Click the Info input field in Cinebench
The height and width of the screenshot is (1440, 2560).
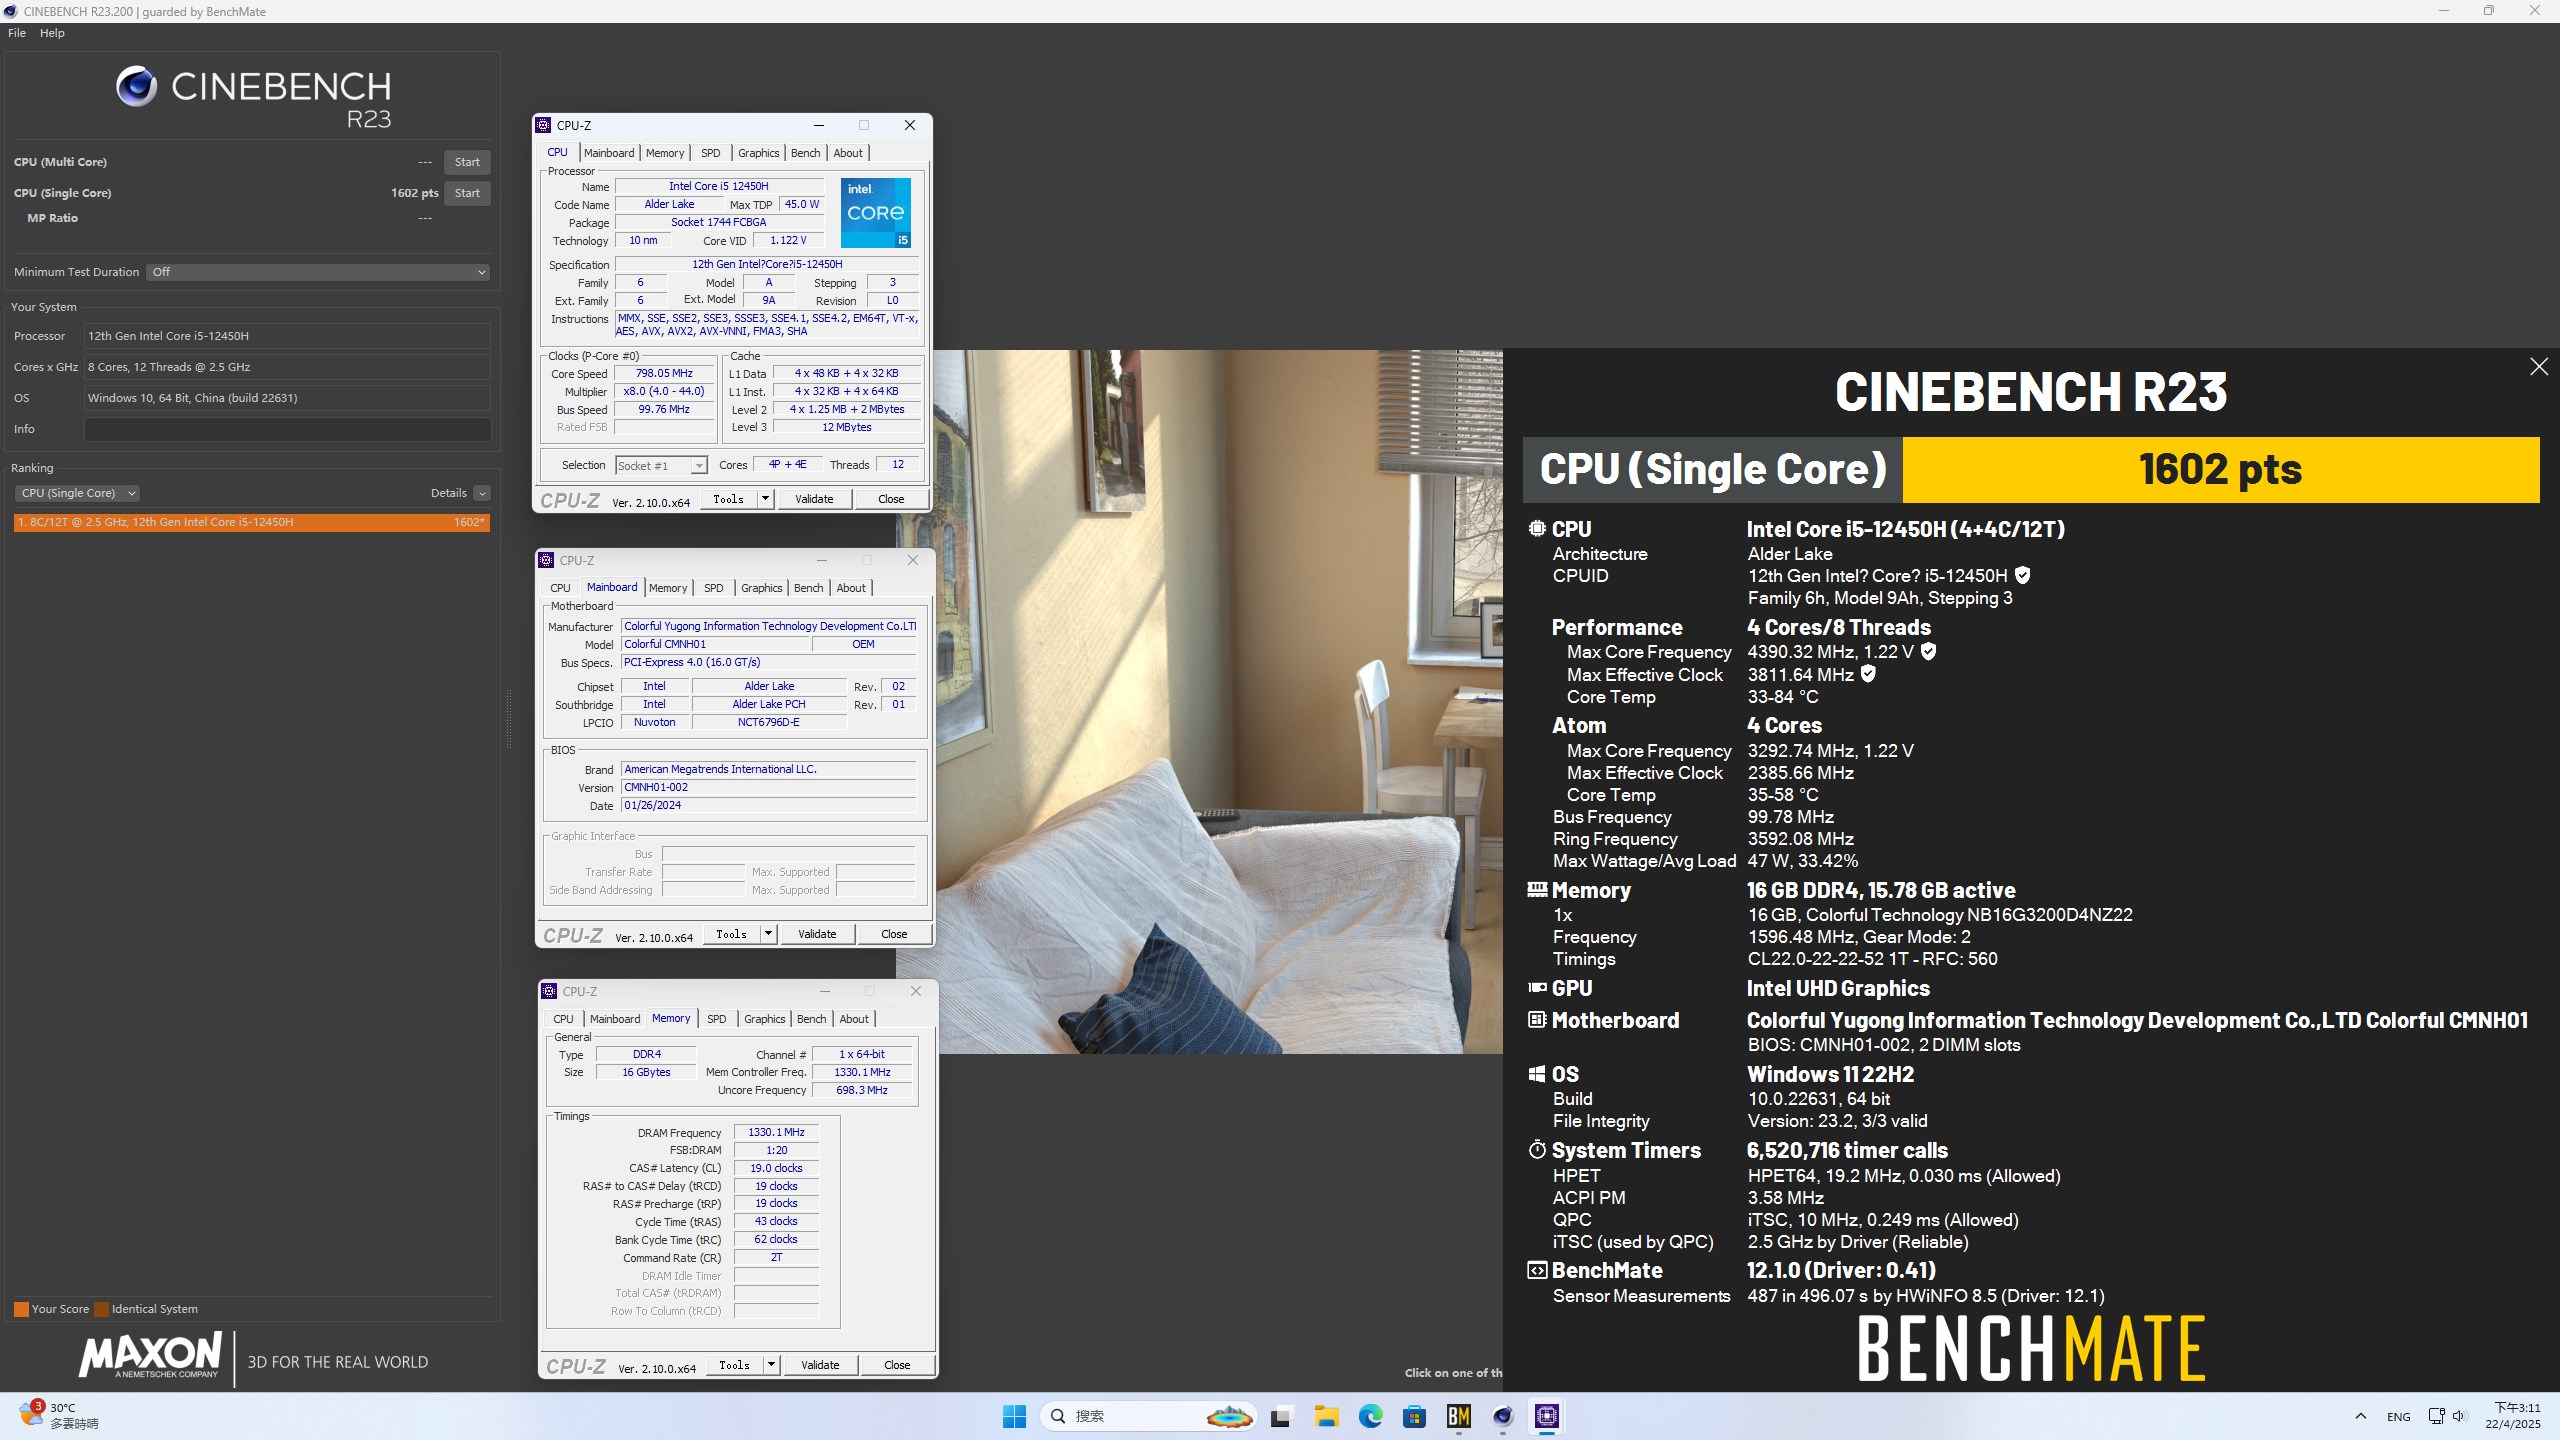point(288,429)
